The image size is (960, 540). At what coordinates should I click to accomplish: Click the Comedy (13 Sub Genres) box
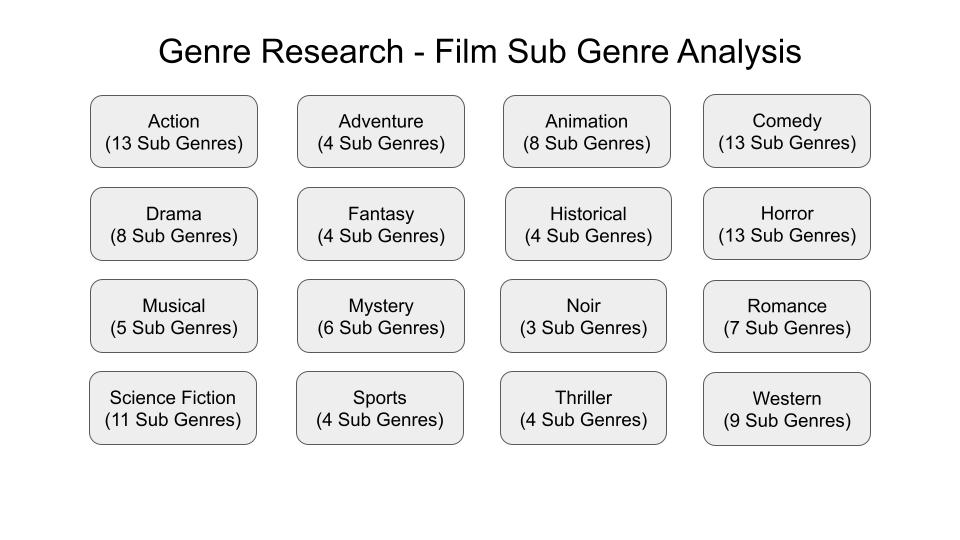pyautogui.click(x=787, y=131)
